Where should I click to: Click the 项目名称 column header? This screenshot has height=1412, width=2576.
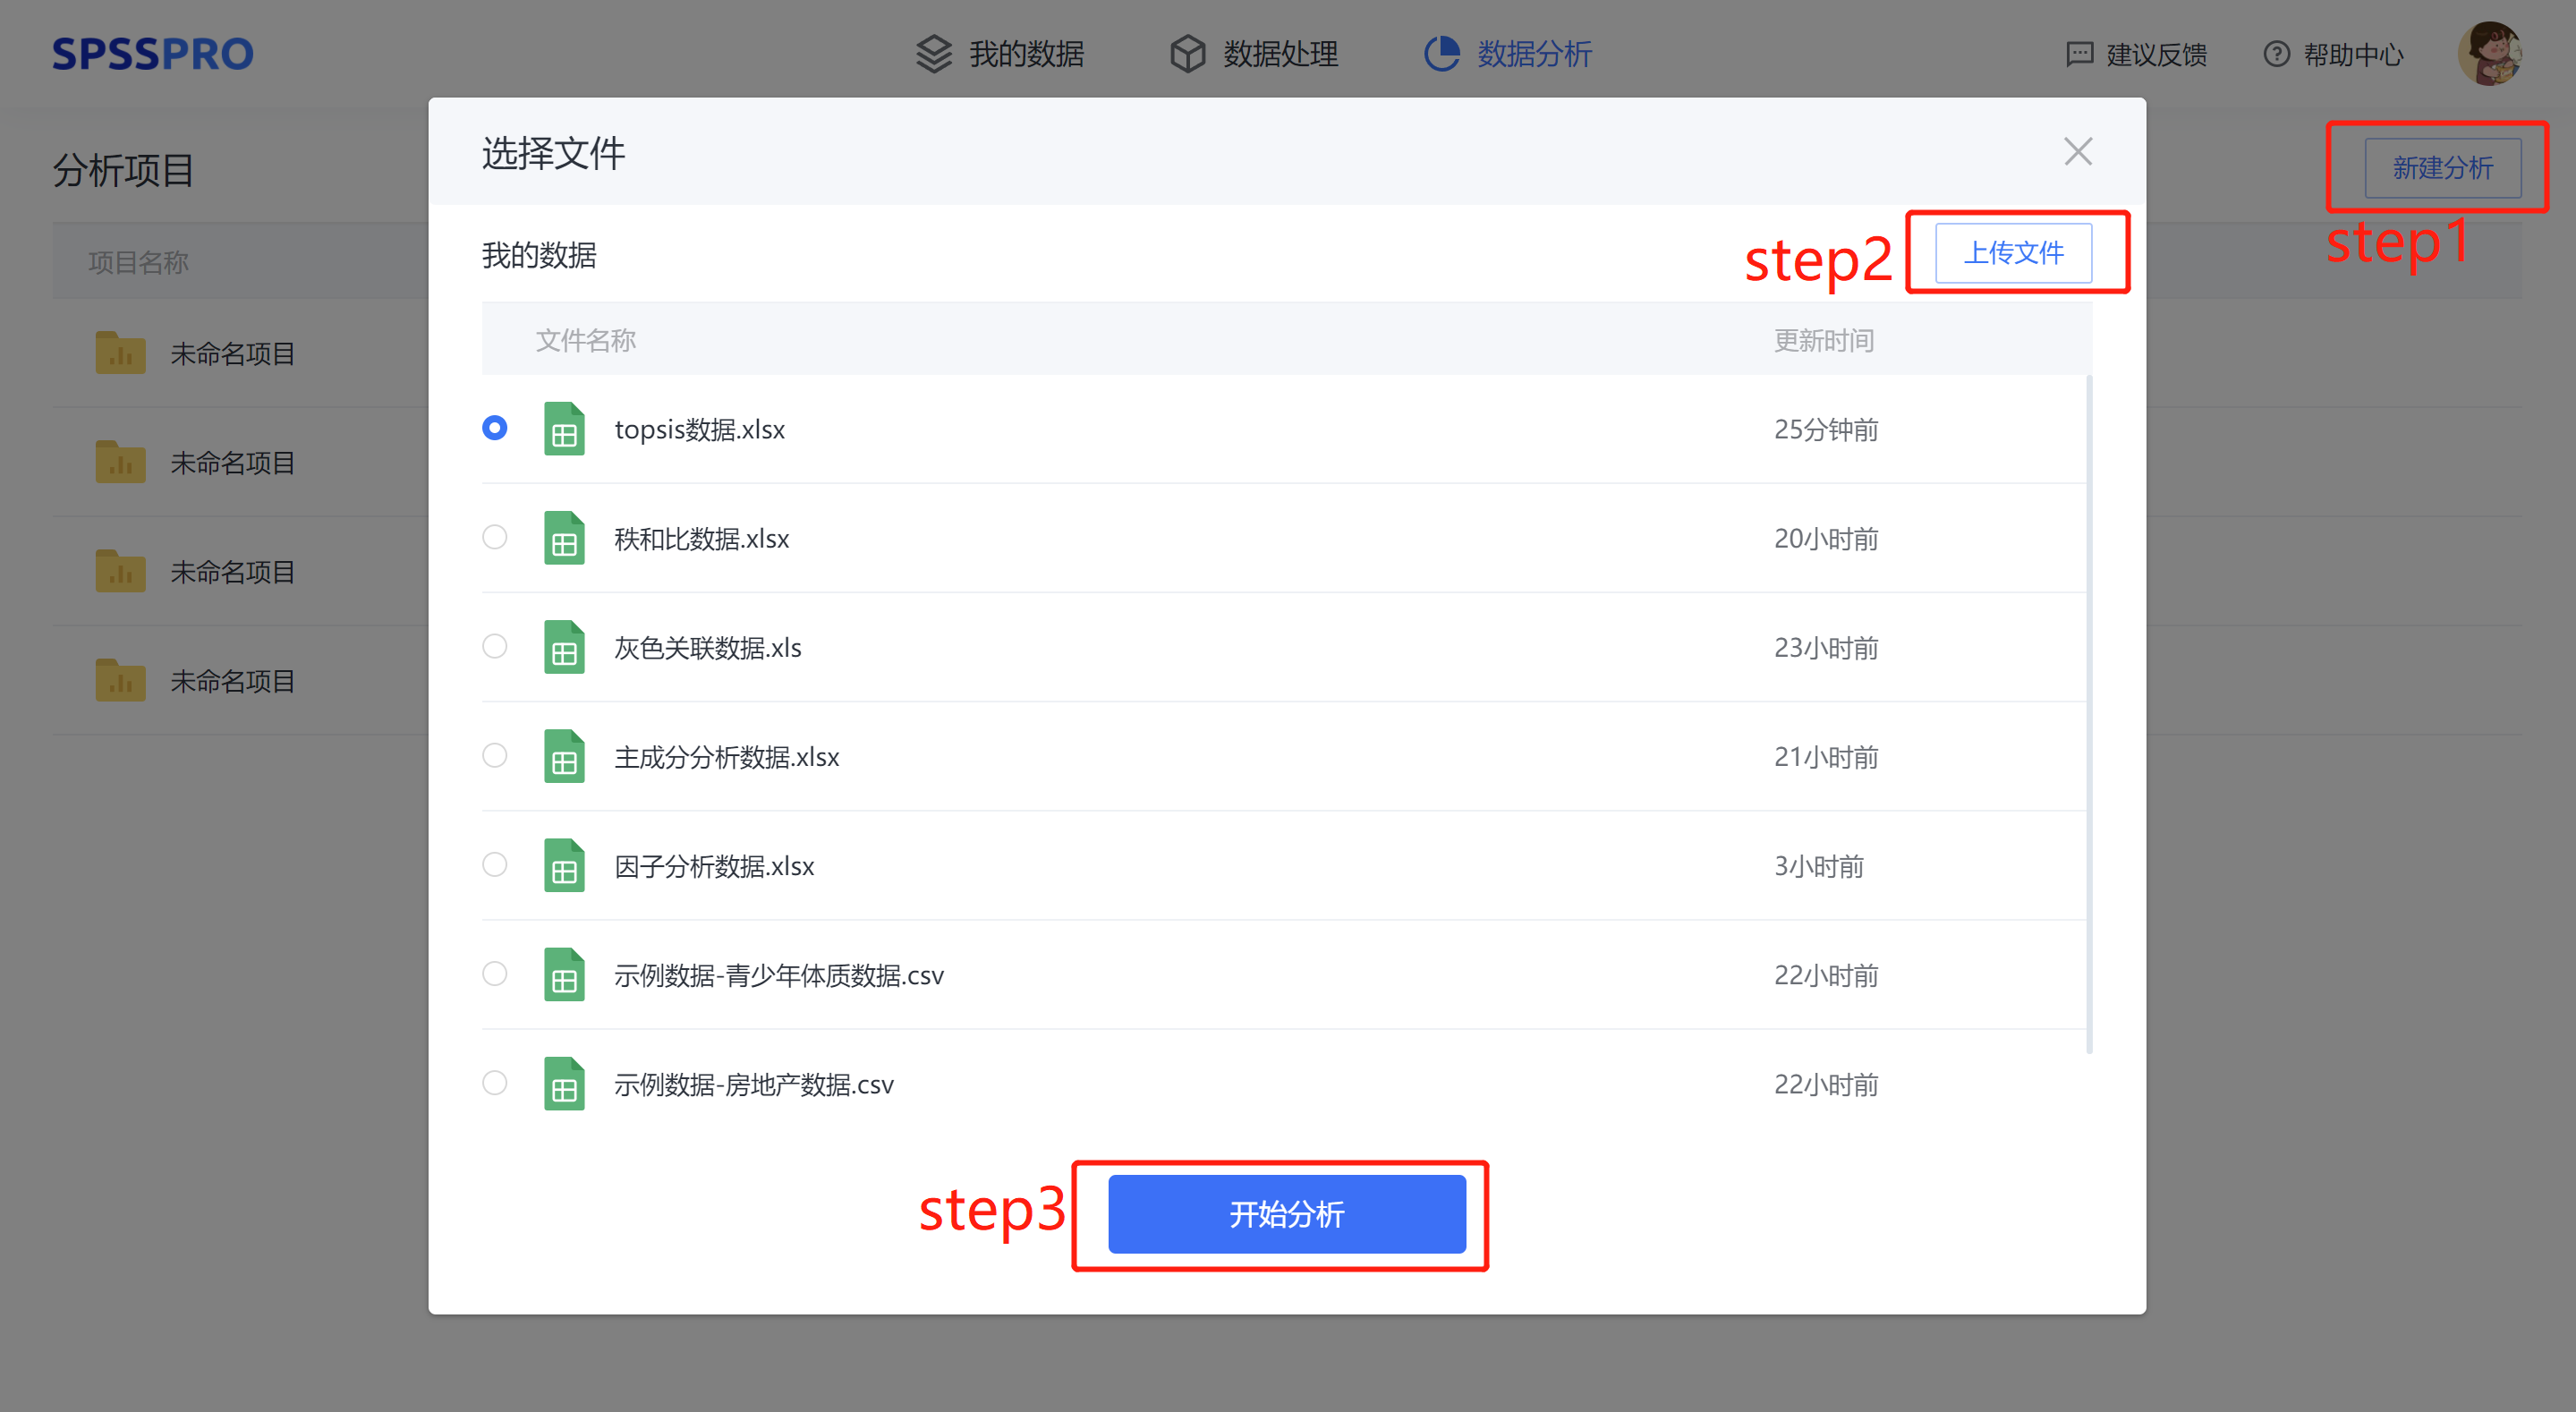pyautogui.click(x=138, y=262)
